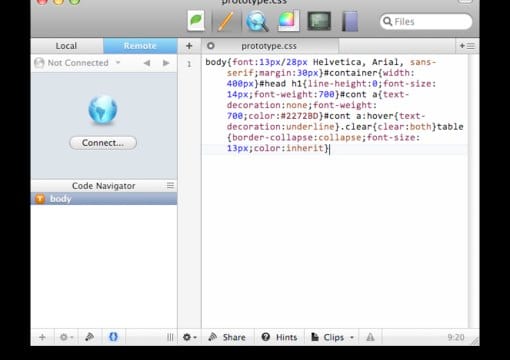This screenshot has width=510, height=360.
Task: Add a new tab with plus button
Action: 189,46
